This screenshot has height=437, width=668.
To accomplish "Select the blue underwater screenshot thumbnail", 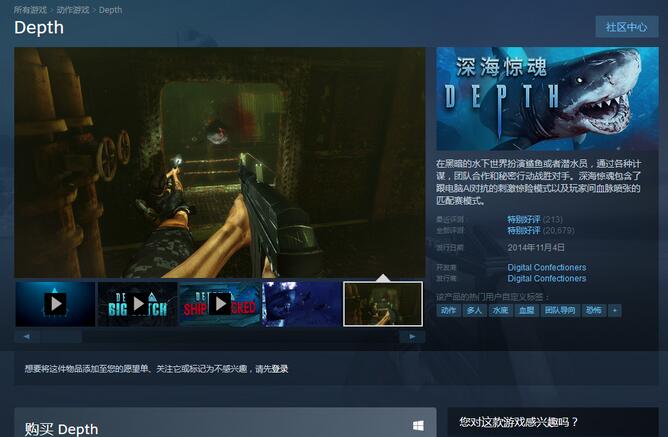I will (301, 303).
